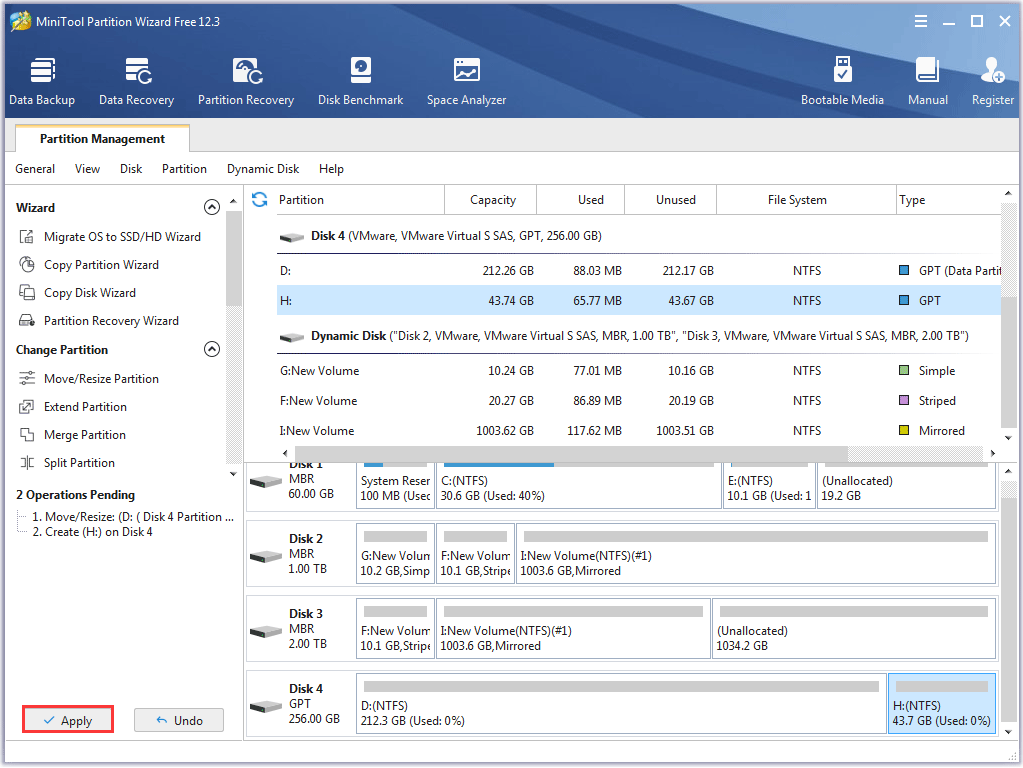This screenshot has width=1023, height=768.
Task: Click the green Simple type swatch
Action: tap(904, 370)
